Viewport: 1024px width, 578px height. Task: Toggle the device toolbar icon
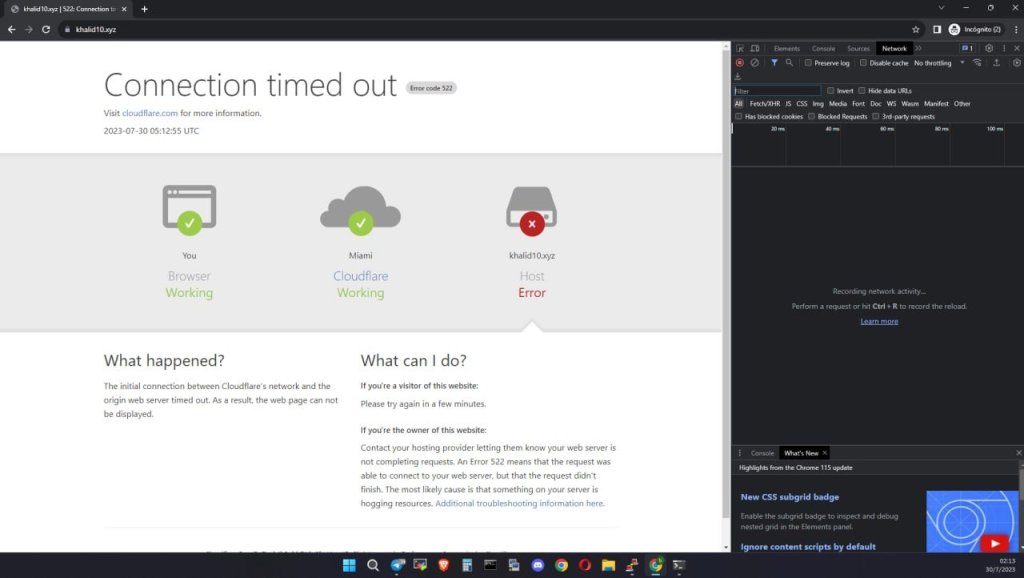(x=755, y=48)
